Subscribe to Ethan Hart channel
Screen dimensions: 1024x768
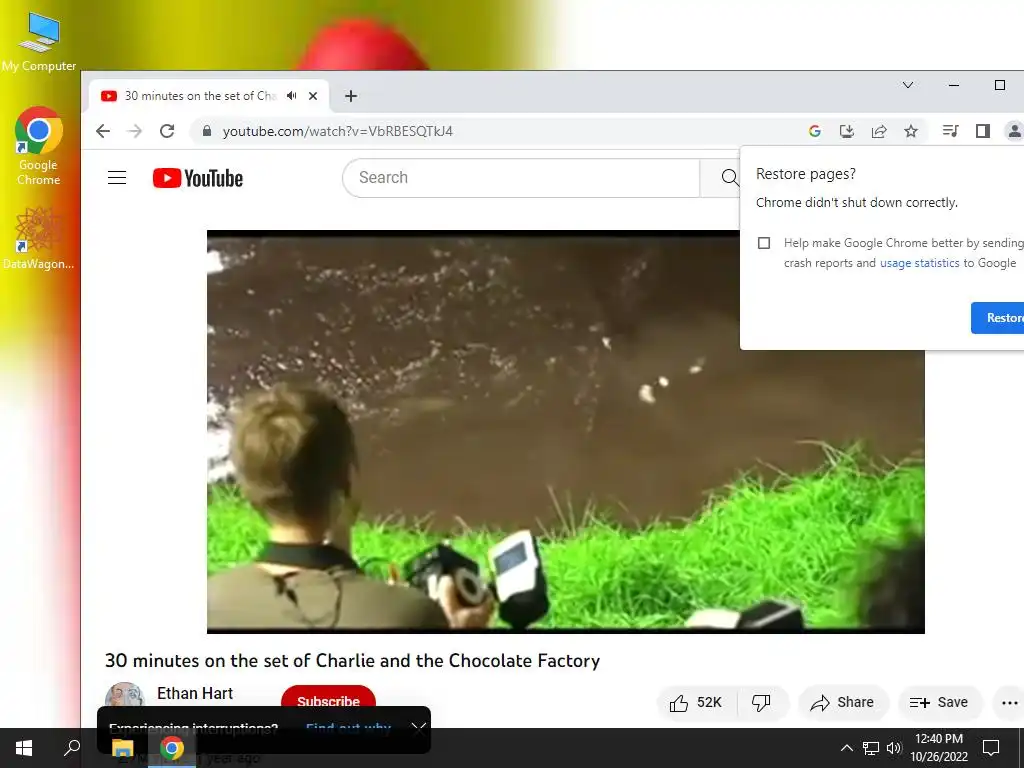click(x=328, y=701)
